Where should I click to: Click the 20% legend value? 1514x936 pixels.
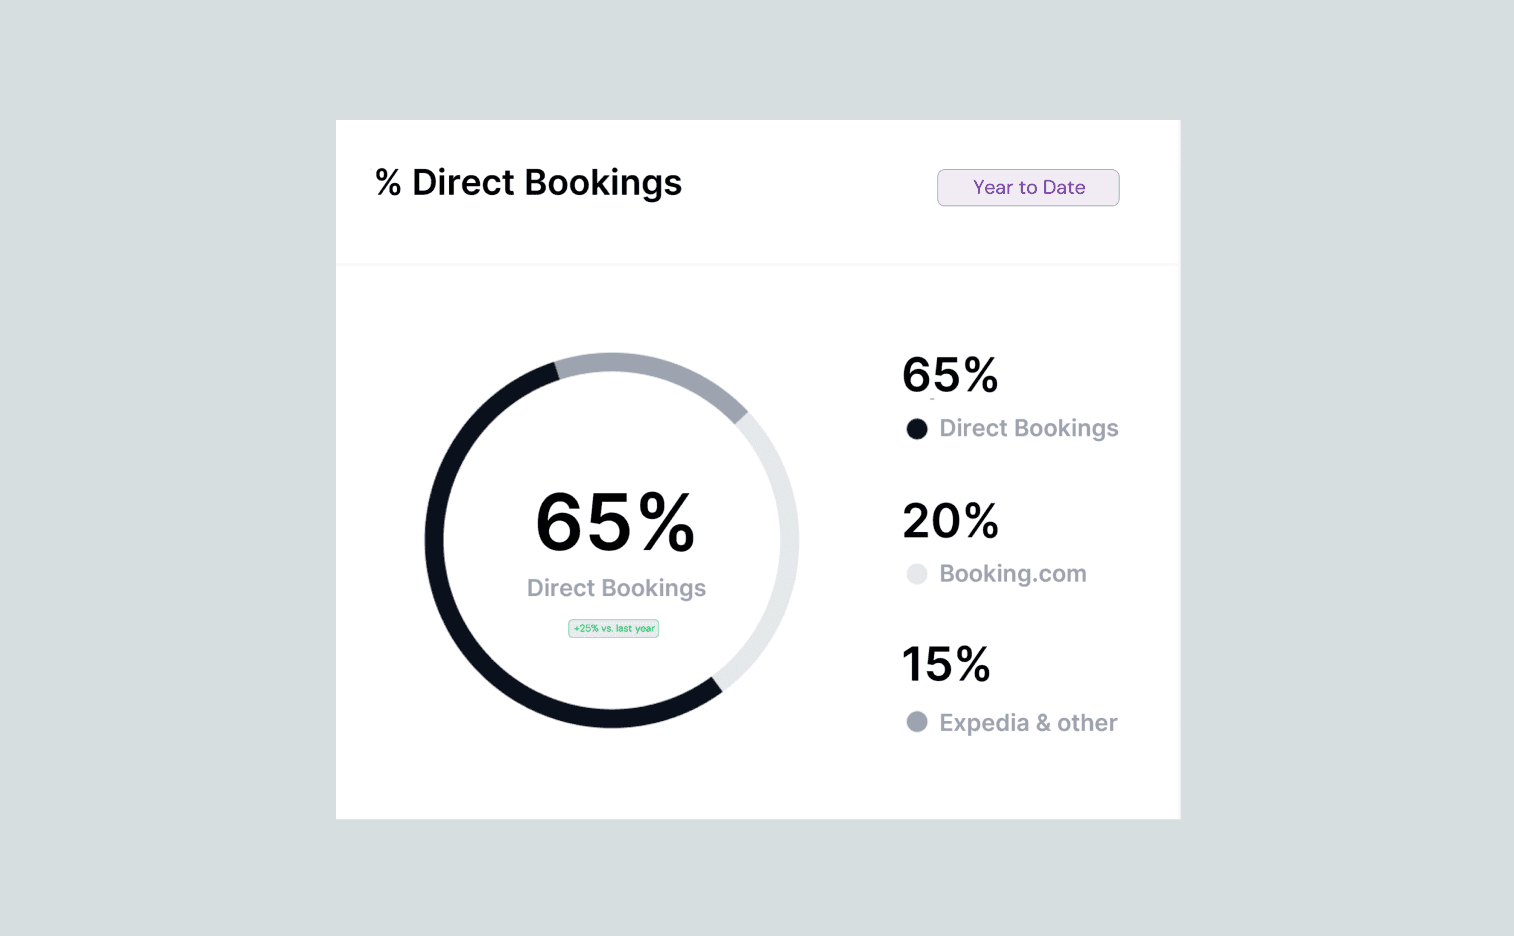(x=950, y=520)
